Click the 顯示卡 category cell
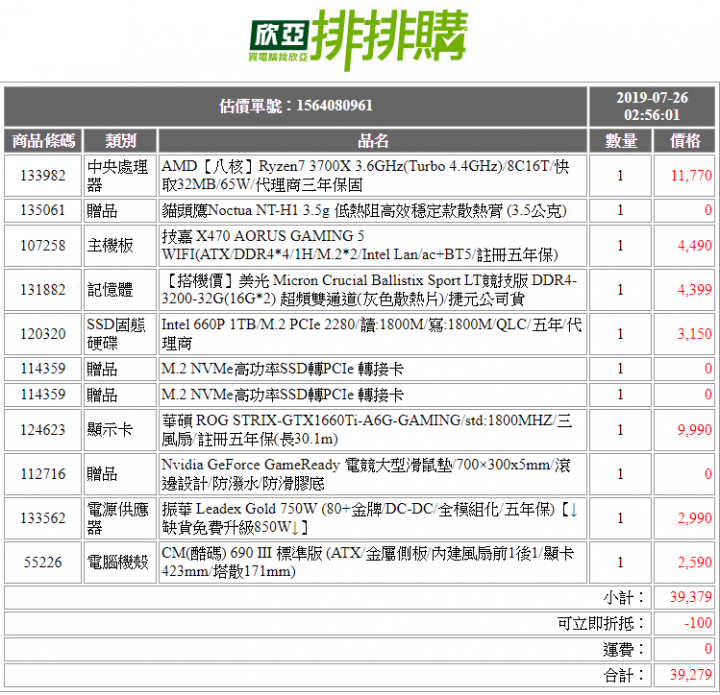 click(x=120, y=430)
